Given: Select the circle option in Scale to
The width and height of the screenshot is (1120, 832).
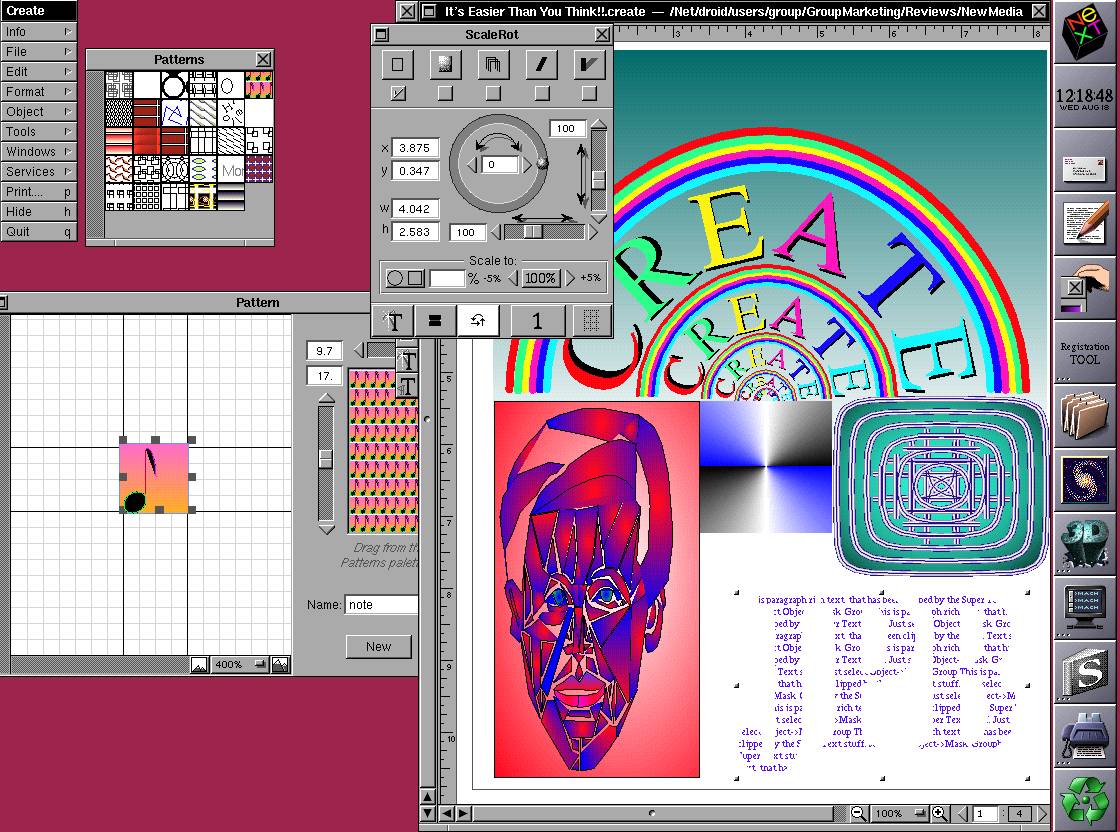Looking at the screenshot, I should tap(394, 279).
